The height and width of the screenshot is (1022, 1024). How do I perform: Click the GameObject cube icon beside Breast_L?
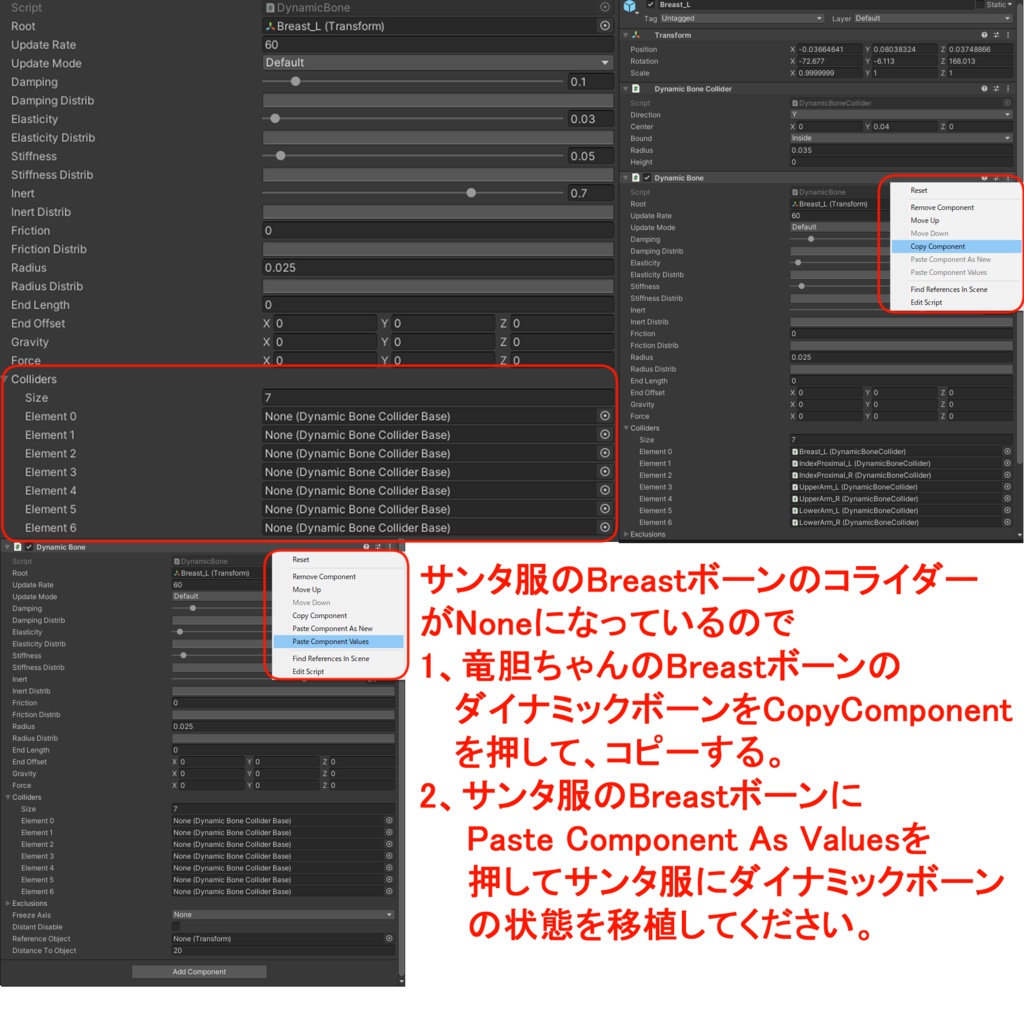tap(630, 6)
